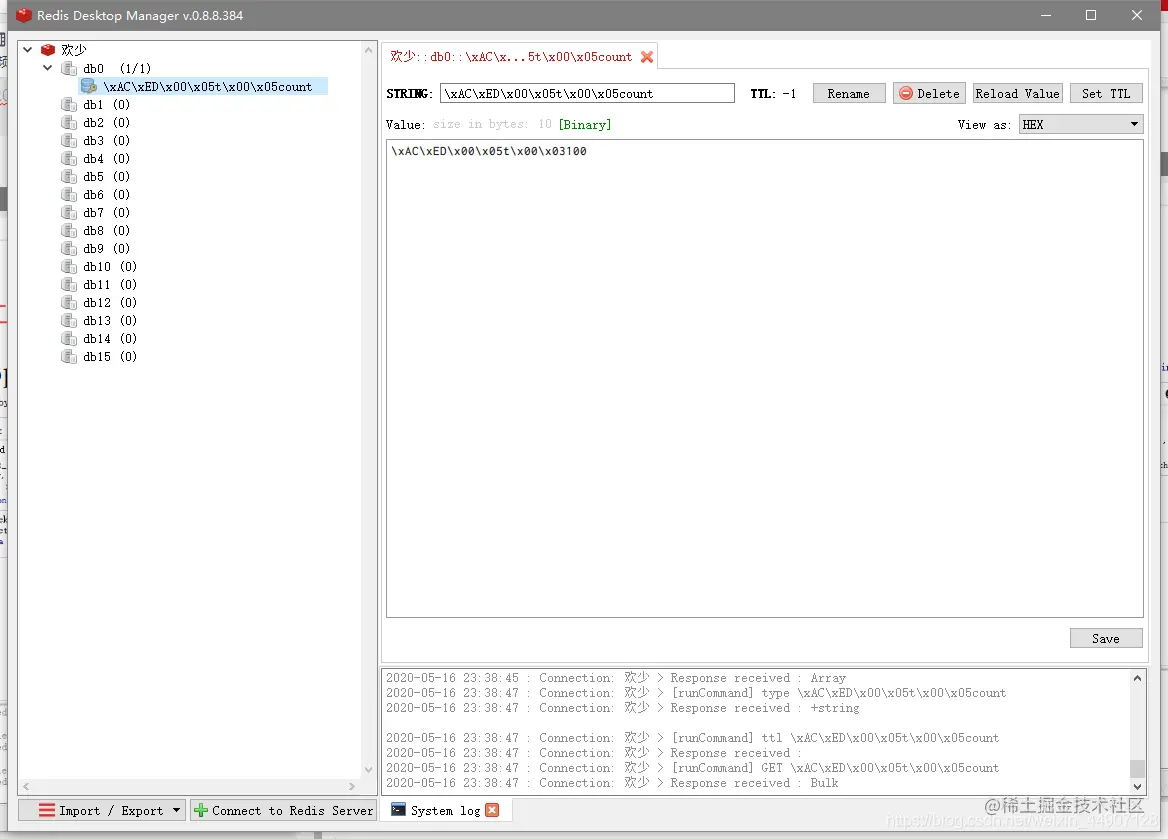This screenshot has height=839, width=1168.
Task: Click the db11 database icon
Action: [69, 285]
